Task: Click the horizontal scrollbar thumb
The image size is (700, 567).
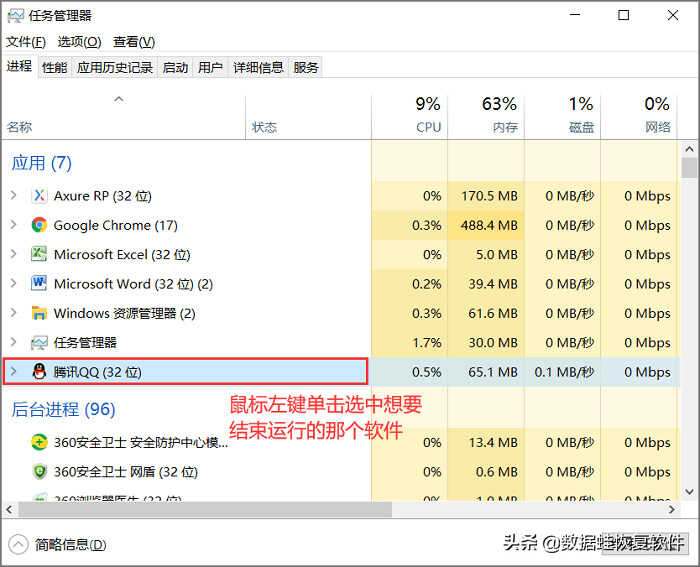Action: pos(205,509)
